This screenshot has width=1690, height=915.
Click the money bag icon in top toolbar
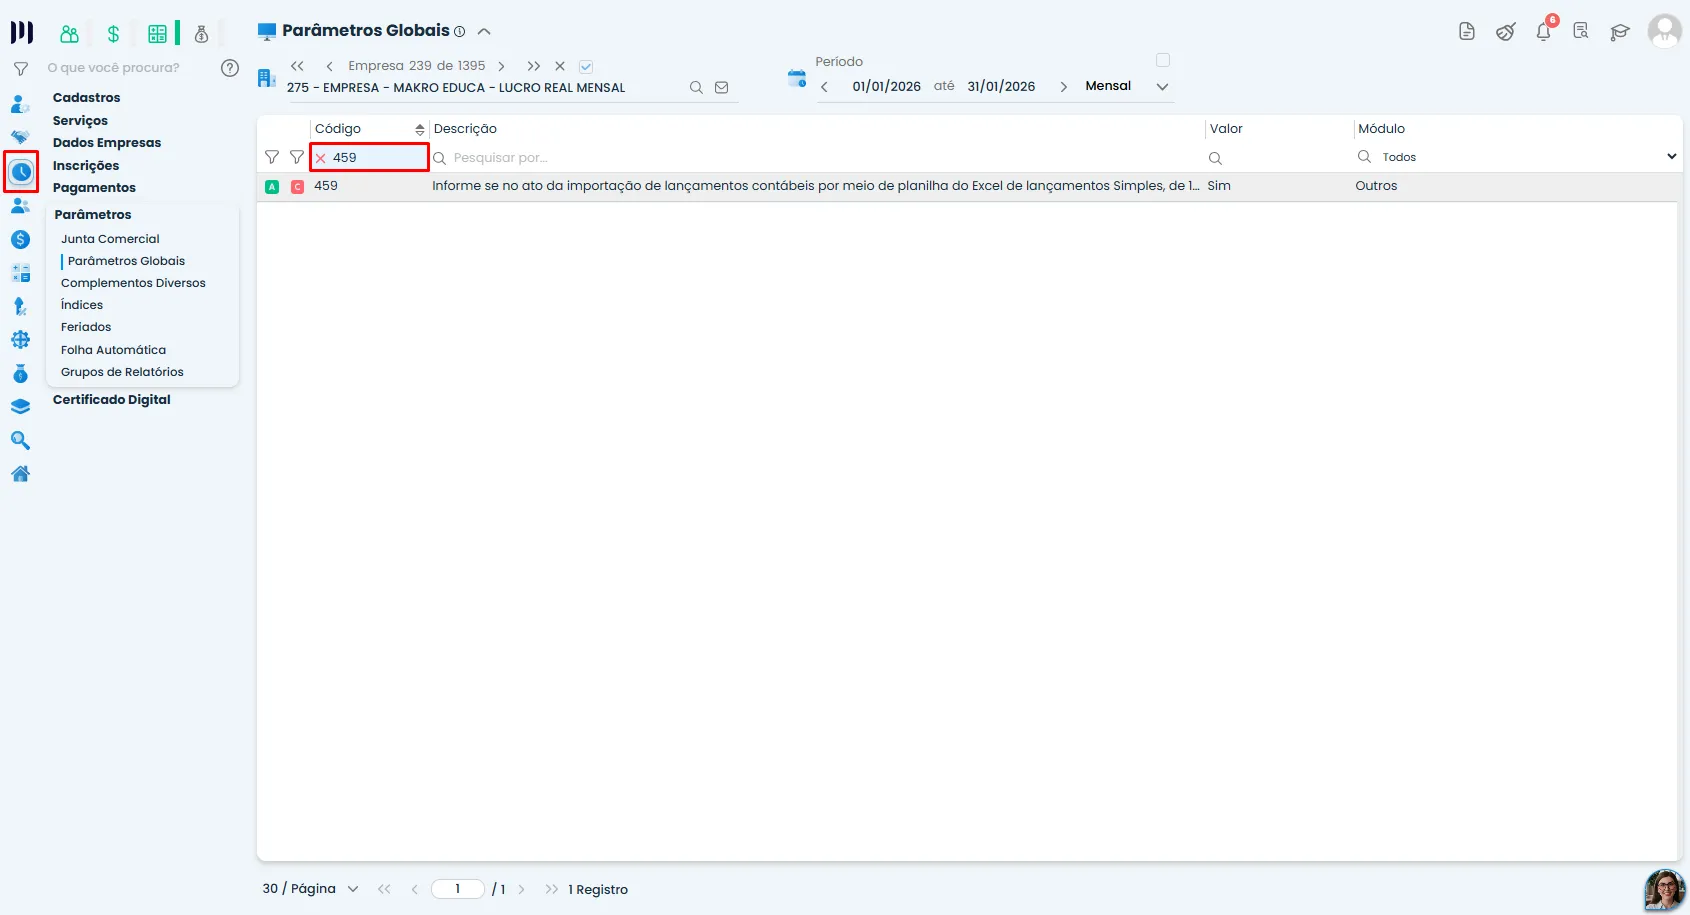pyautogui.click(x=201, y=34)
